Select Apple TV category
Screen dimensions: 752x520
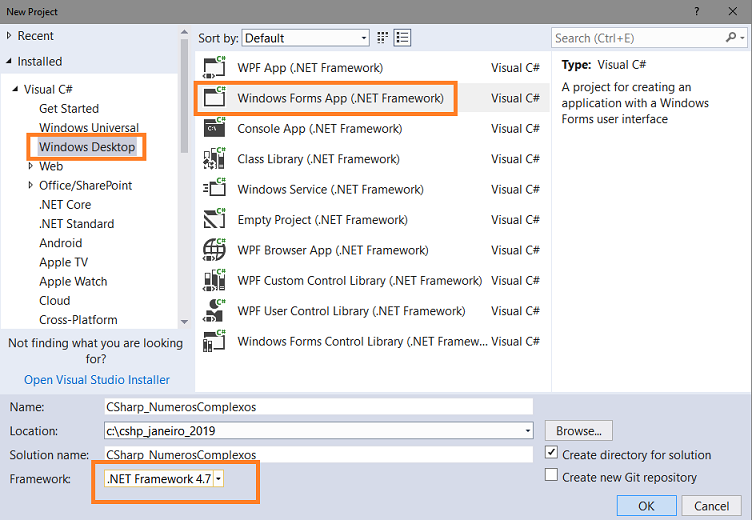point(63,262)
